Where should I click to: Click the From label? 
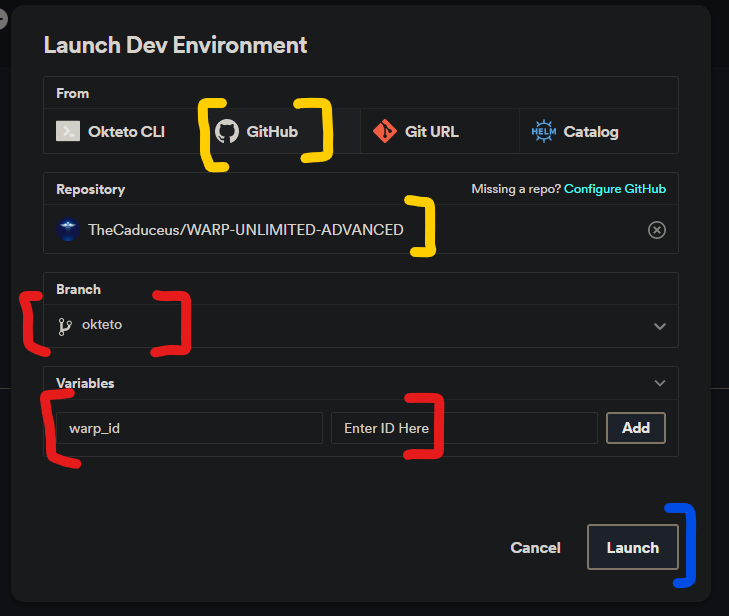coord(73,93)
